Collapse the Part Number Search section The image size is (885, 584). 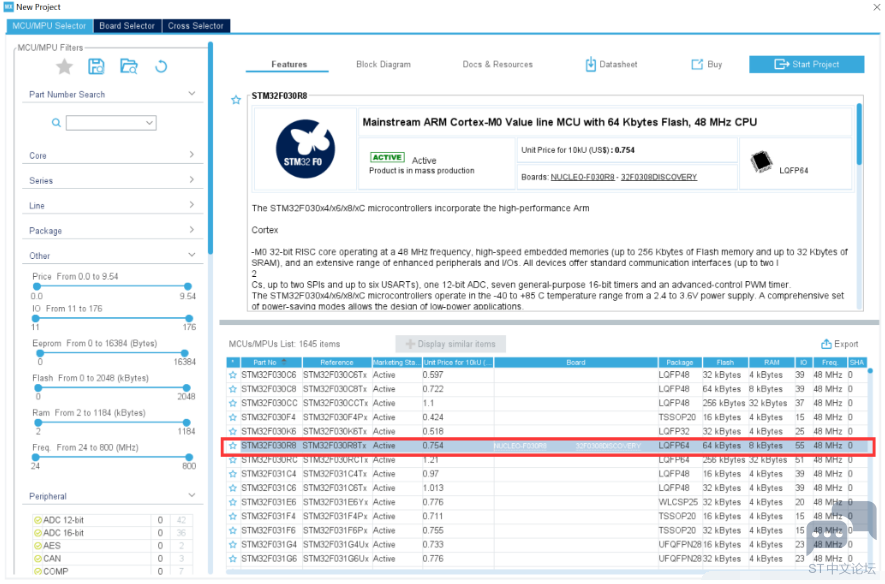(192, 94)
